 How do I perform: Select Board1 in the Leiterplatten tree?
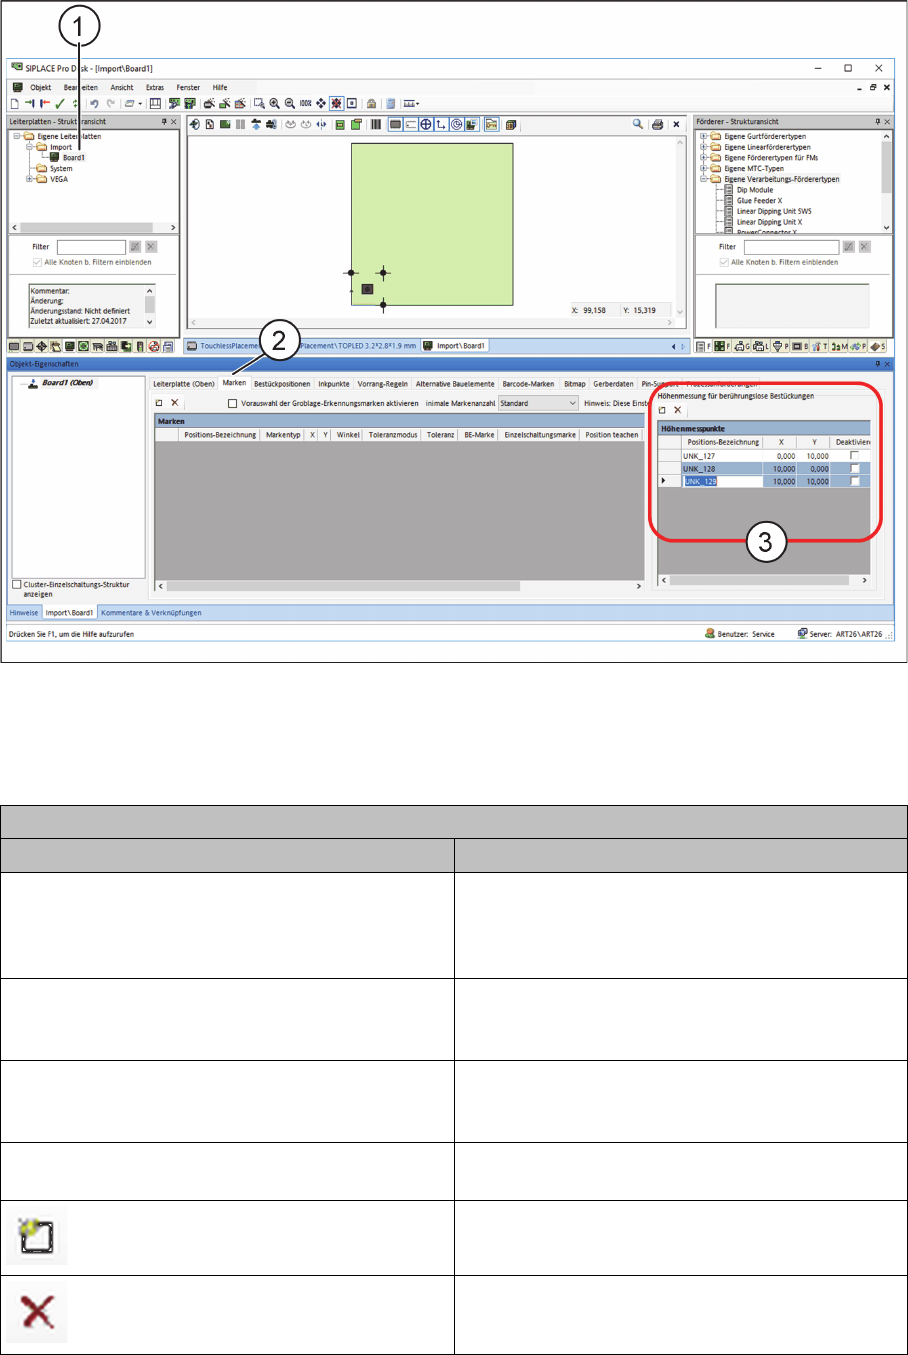[x=74, y=157]
